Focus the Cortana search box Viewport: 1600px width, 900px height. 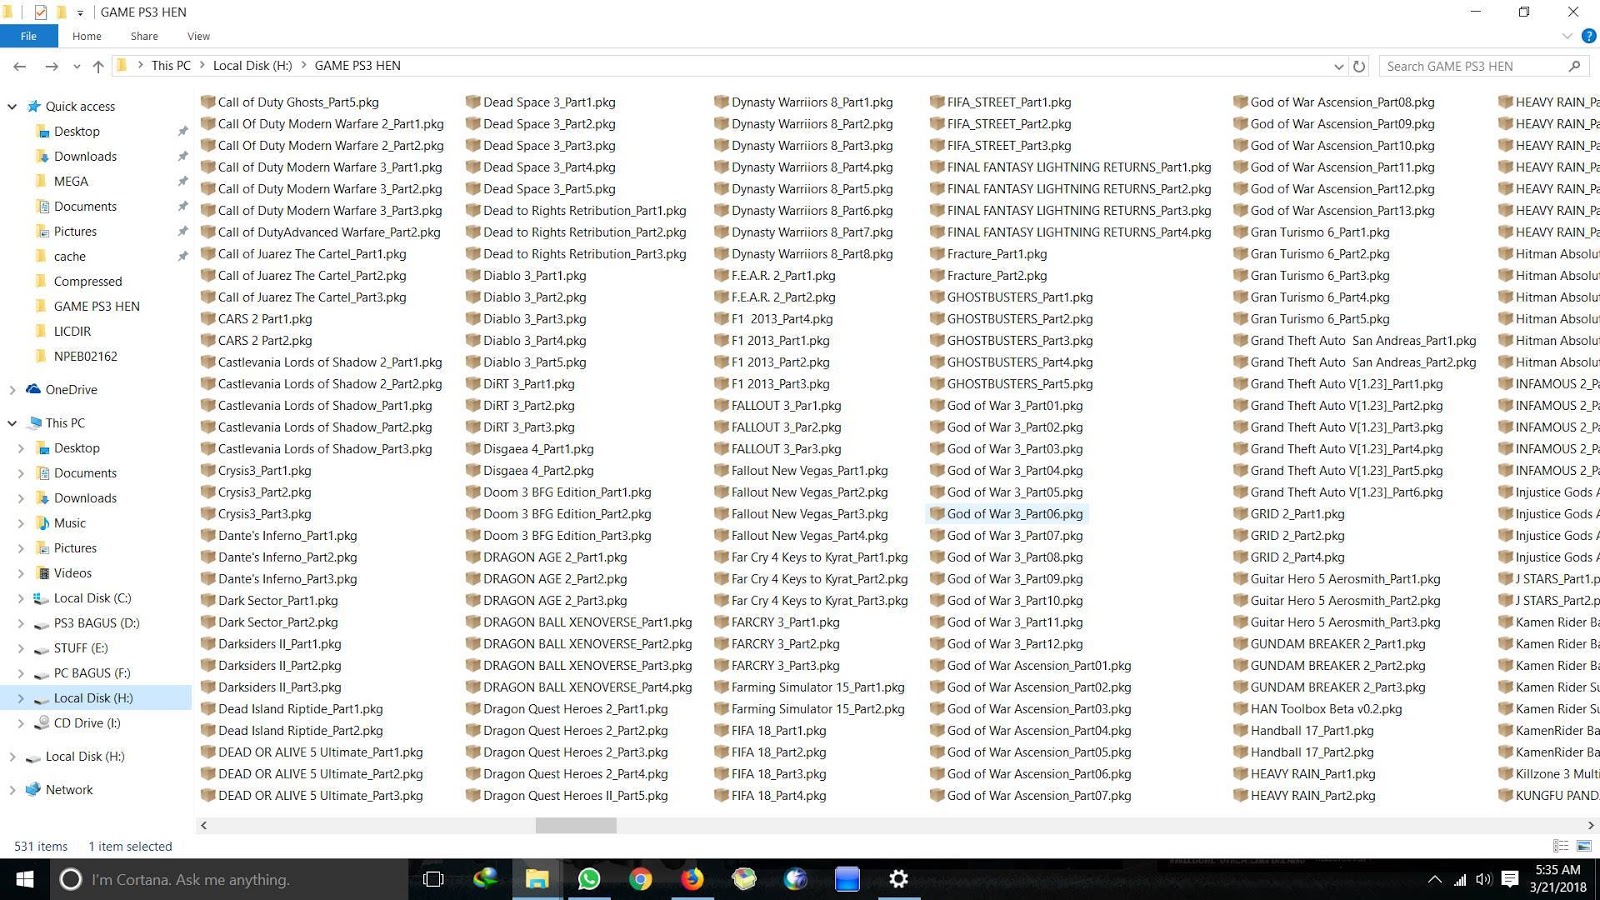pyautogui.click(x=228, y=879)
